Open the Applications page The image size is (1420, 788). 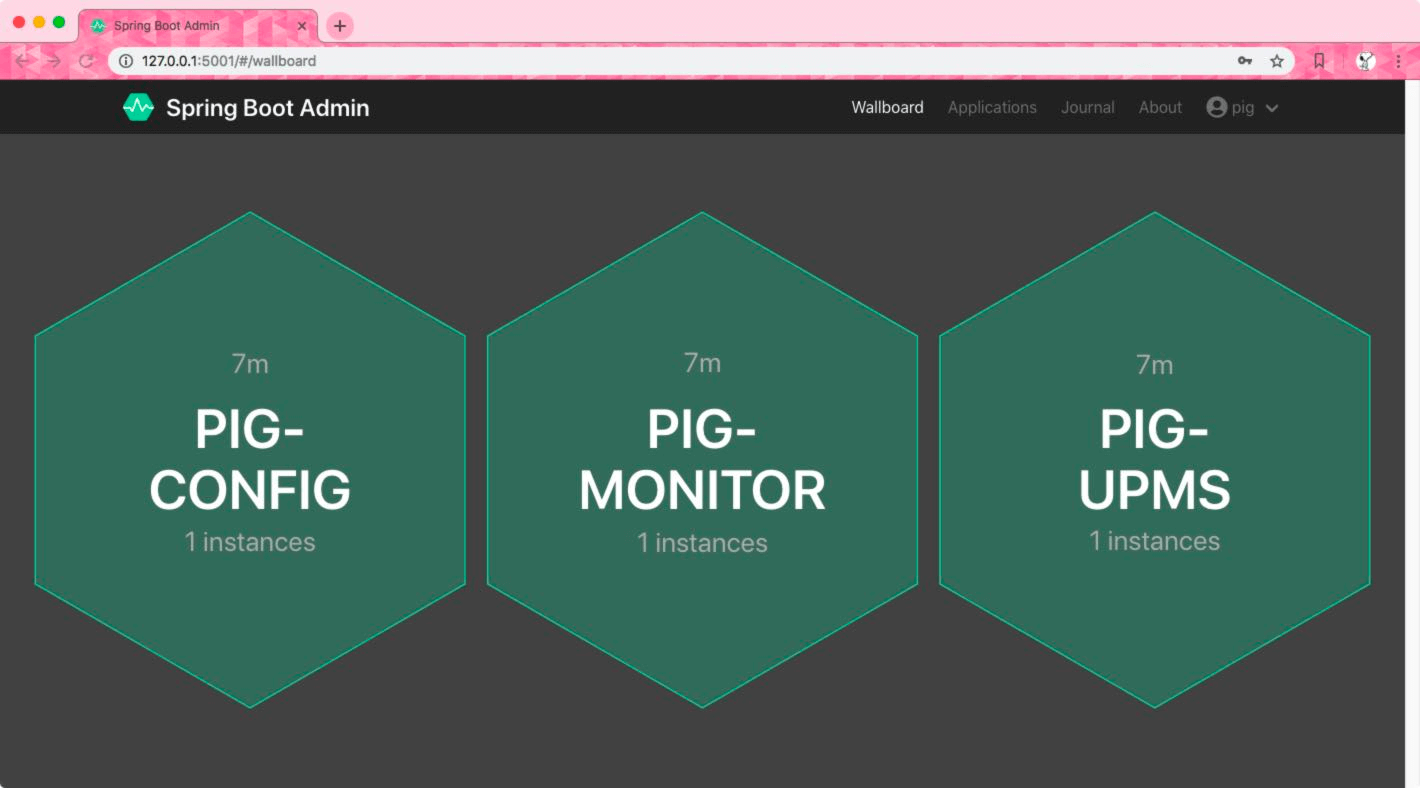(x=992, y=107)
